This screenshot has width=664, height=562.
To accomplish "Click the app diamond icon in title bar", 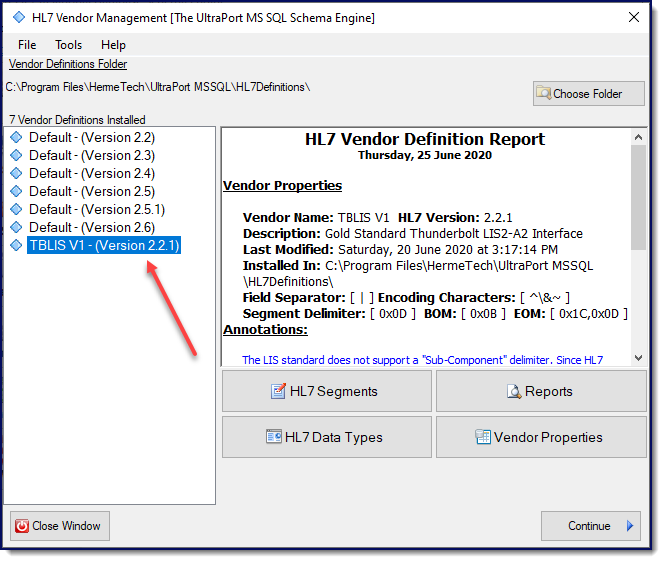I will (19, 17).
